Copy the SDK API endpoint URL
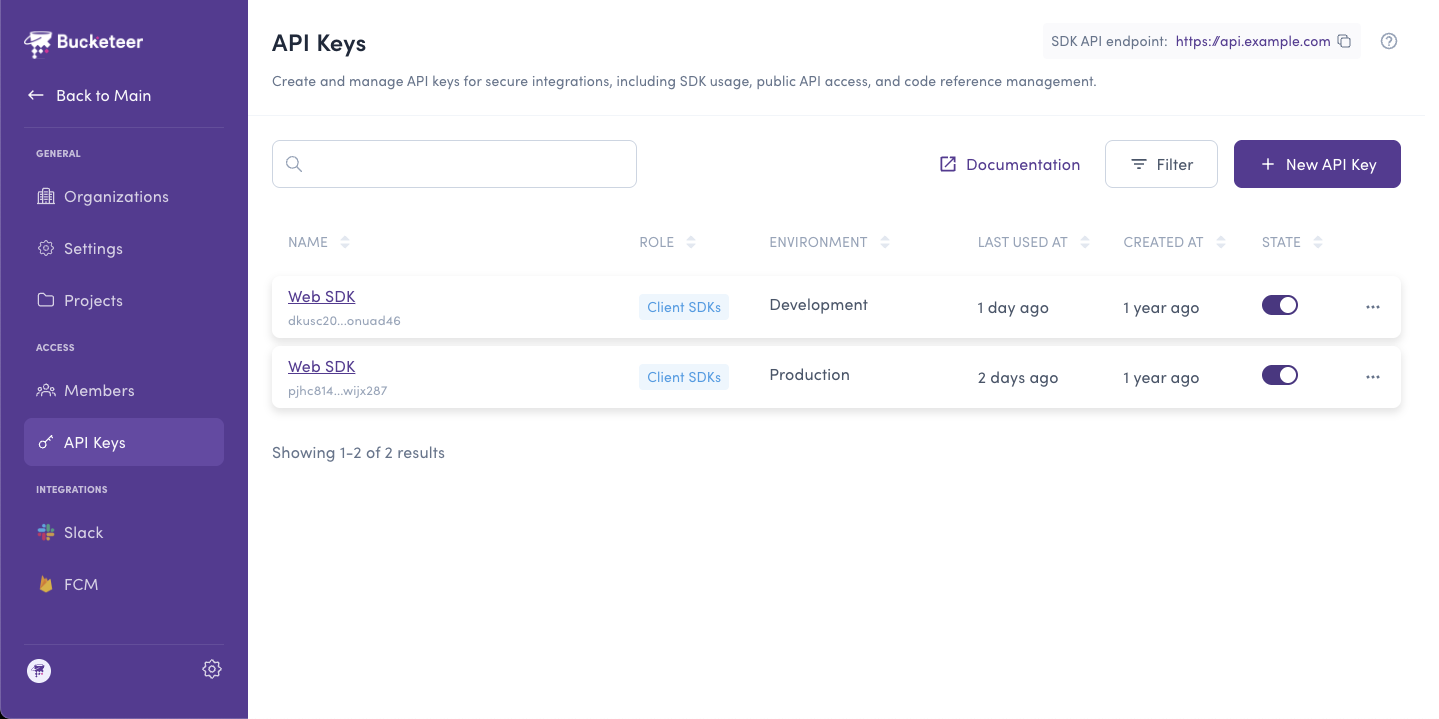This screenshot has width=1439, height=719. click(1344, 41)
